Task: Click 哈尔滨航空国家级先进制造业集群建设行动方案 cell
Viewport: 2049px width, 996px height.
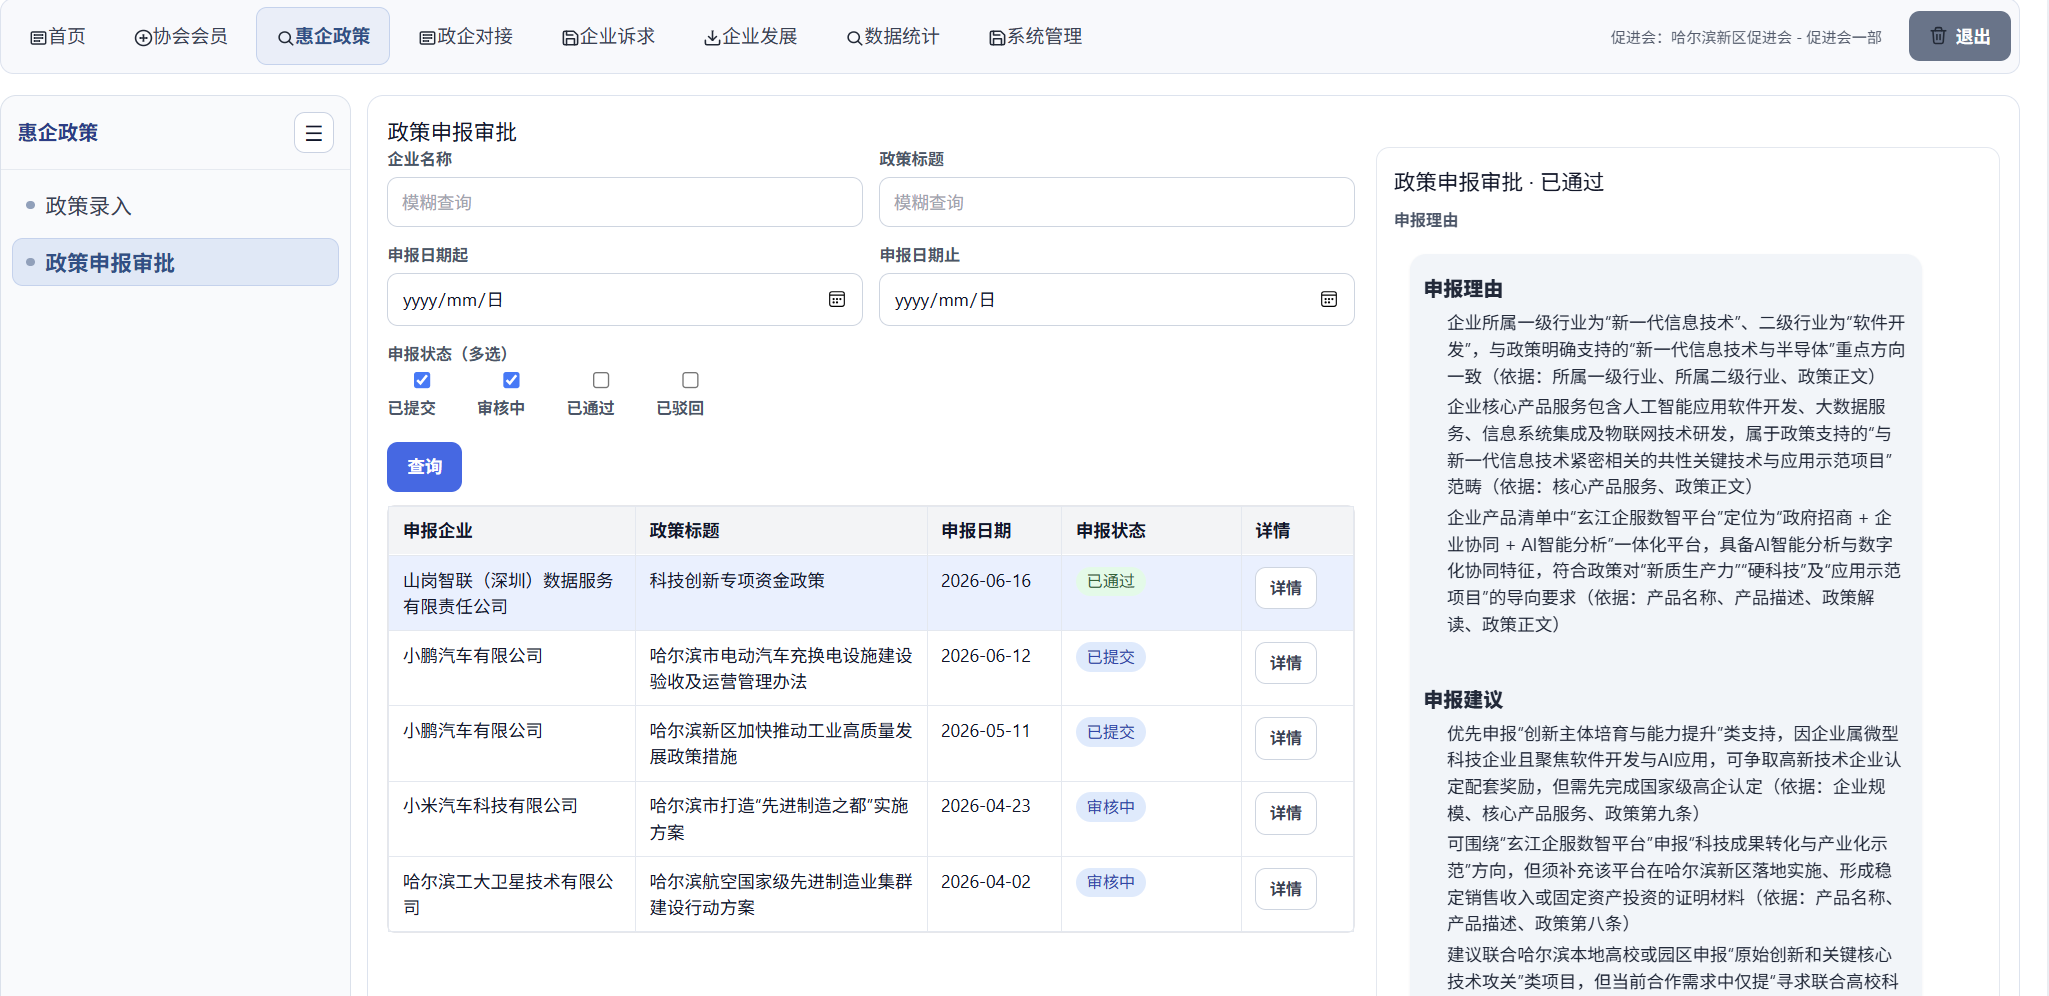Action: click(781, 894)
